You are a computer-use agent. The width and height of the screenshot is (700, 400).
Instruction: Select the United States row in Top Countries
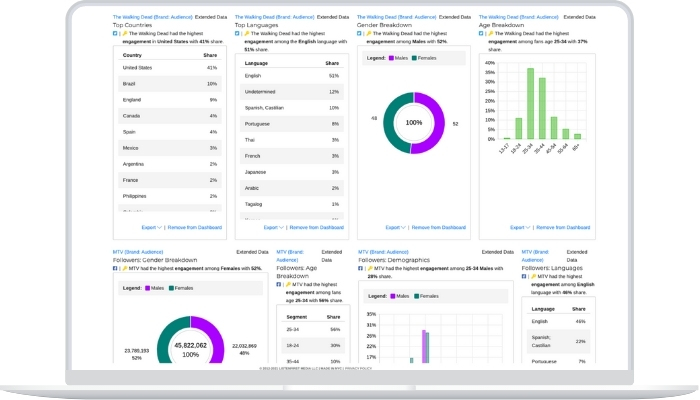[170, 68]
